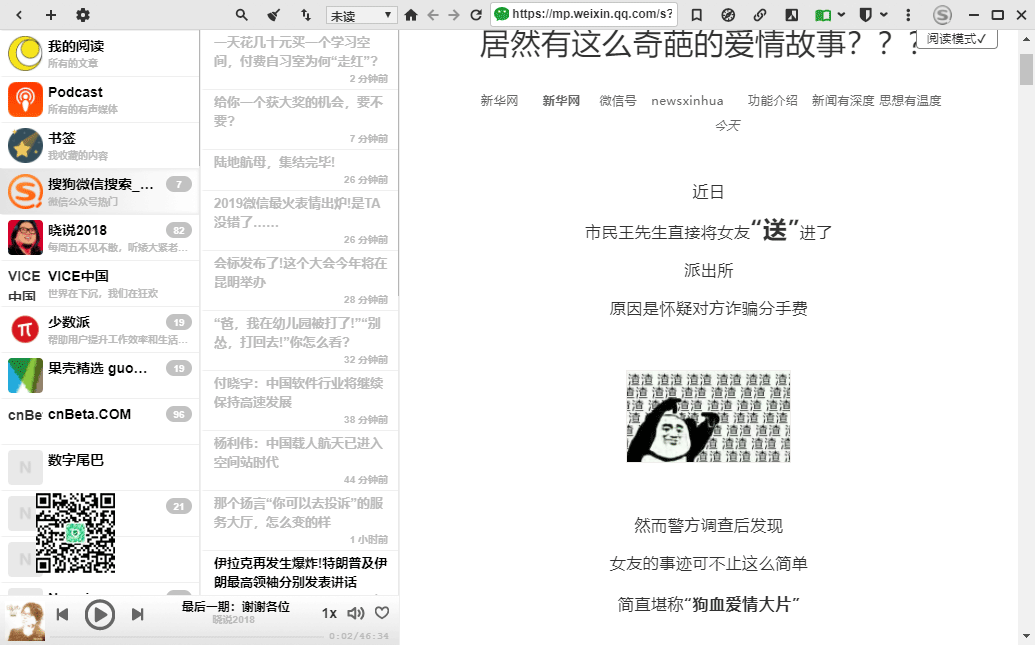Copy the article link chain icon

[760, 15]
